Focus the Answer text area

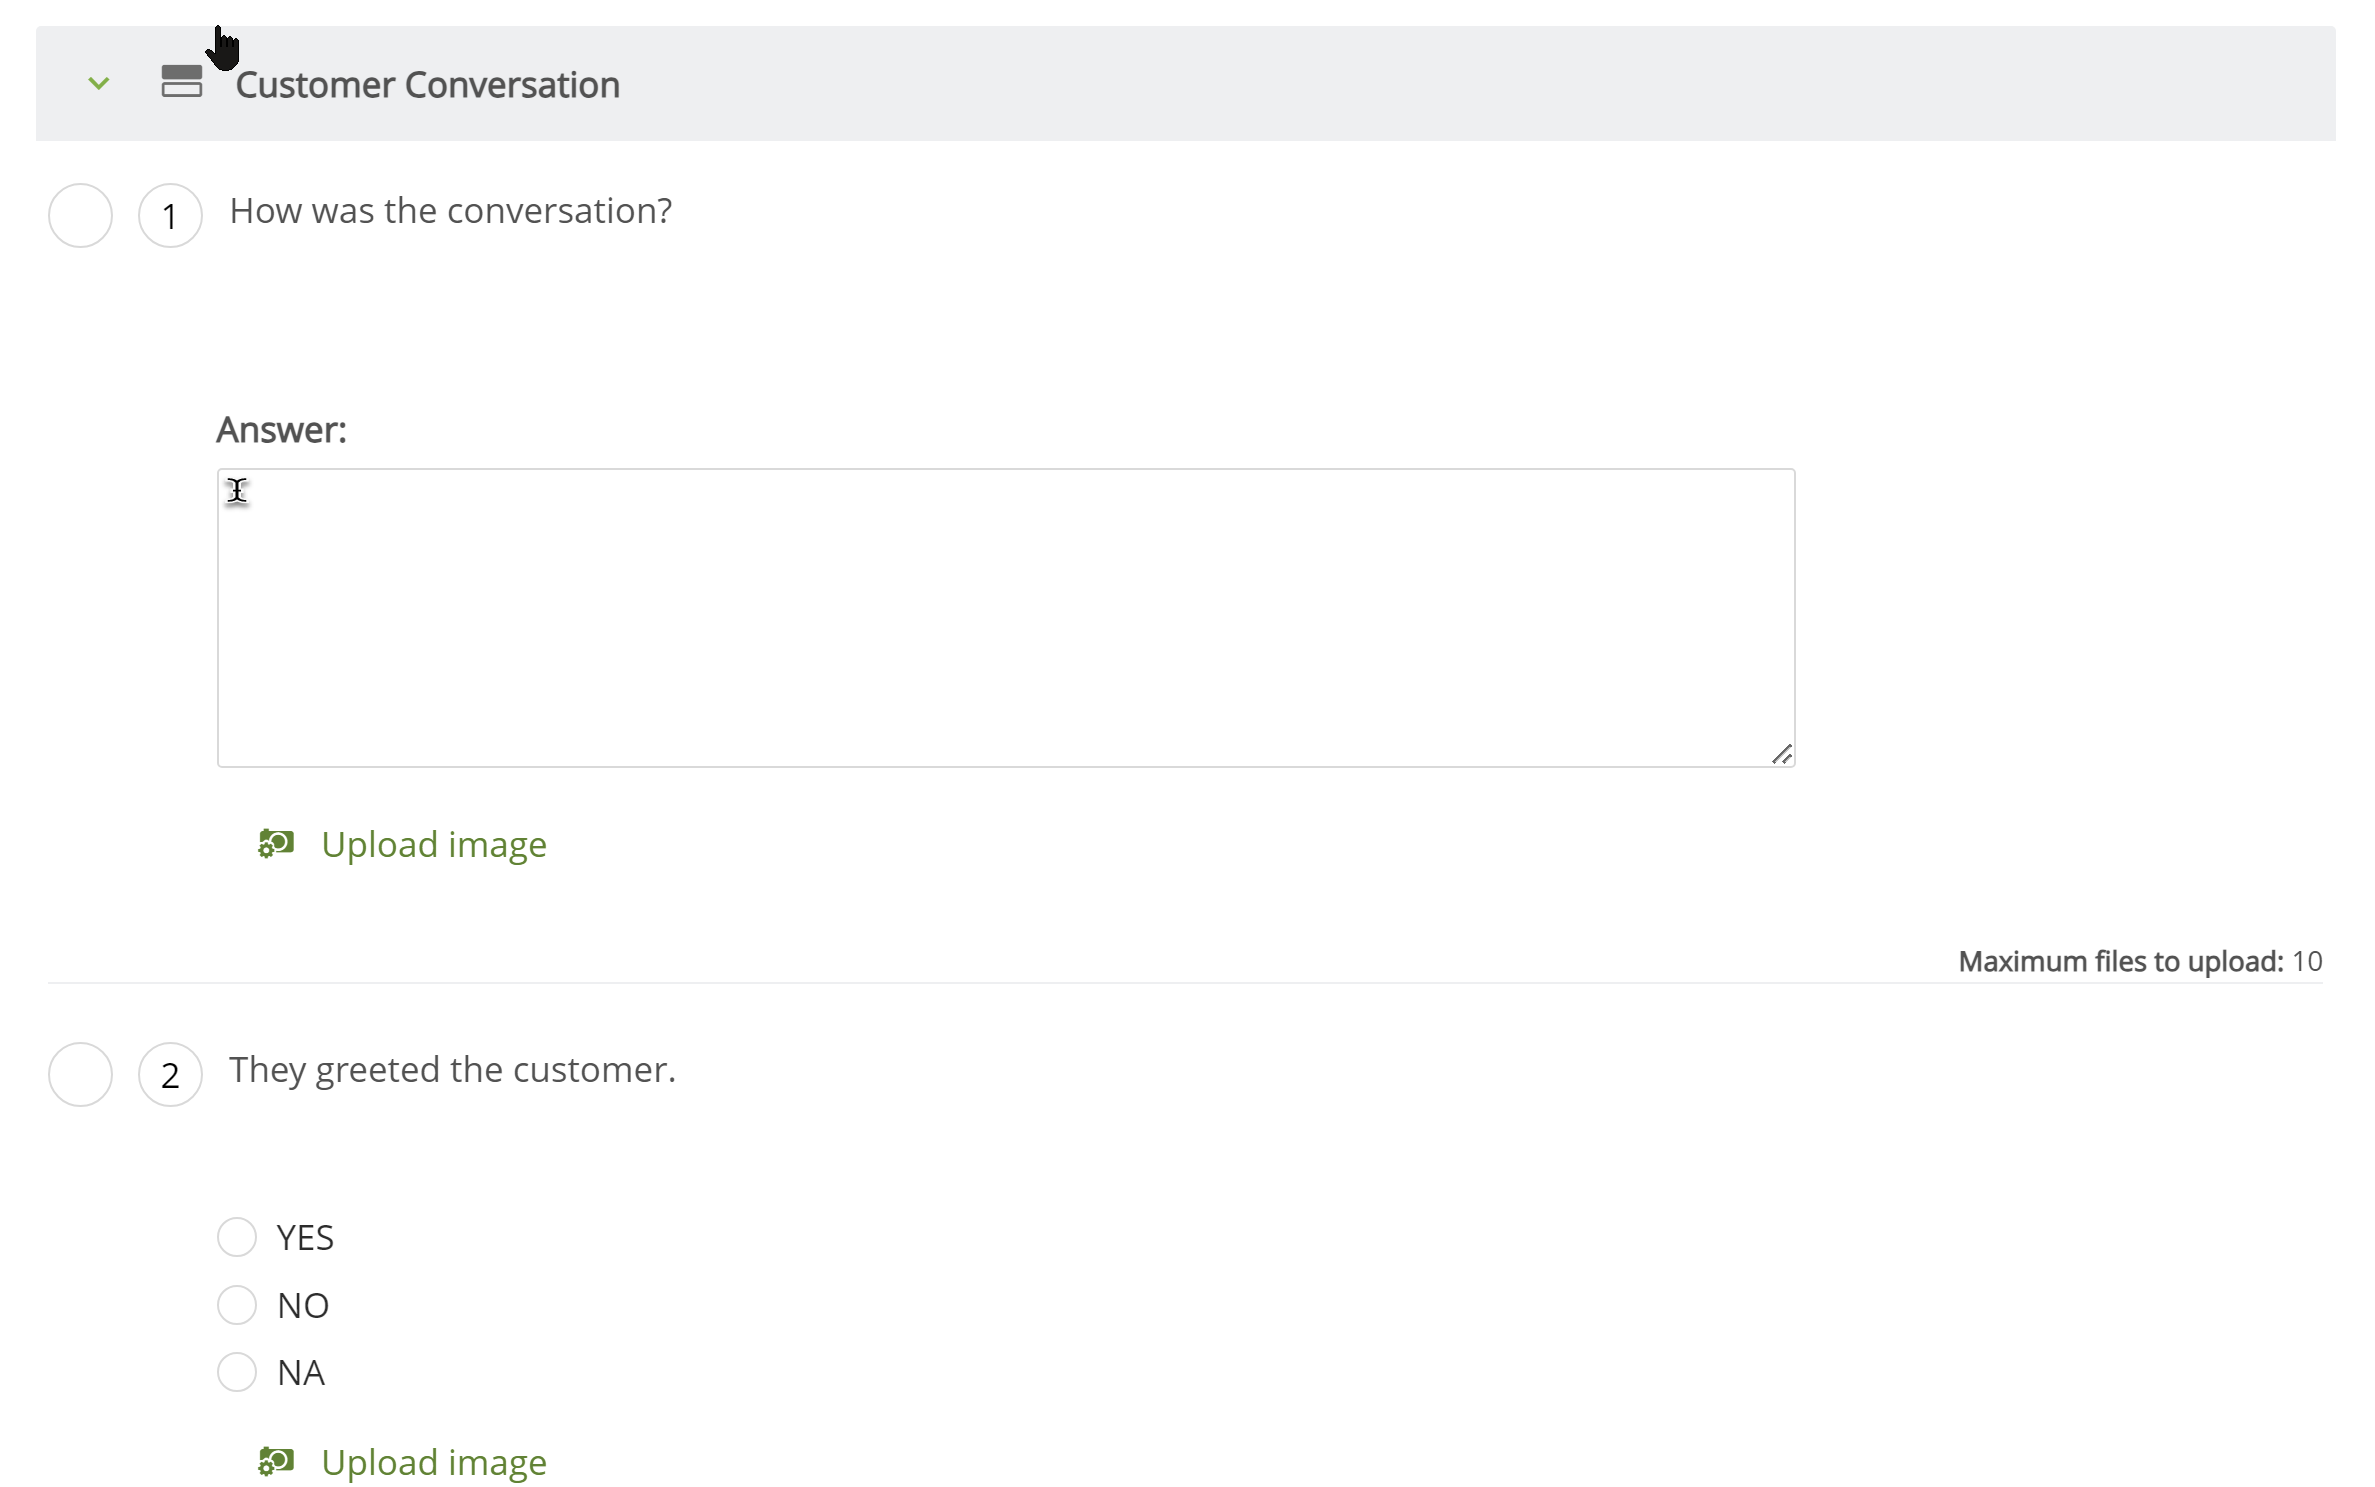coord(1006,618)
